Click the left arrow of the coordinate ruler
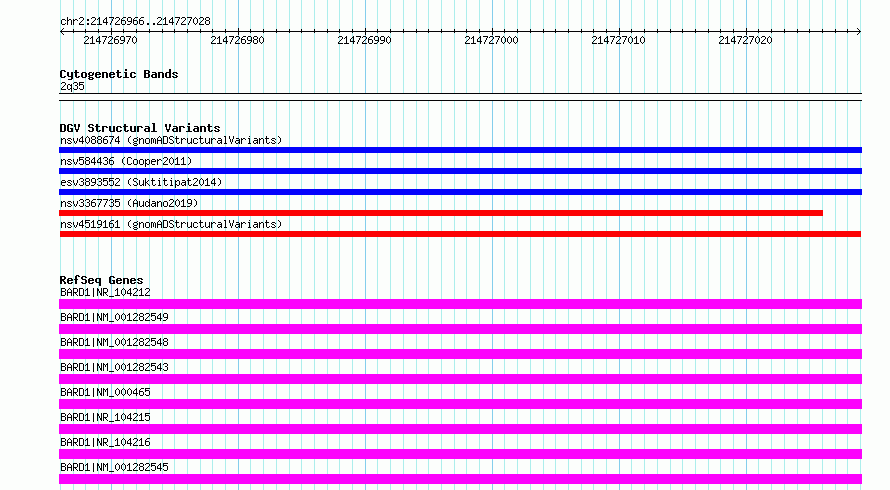 [x=62, y=32]
